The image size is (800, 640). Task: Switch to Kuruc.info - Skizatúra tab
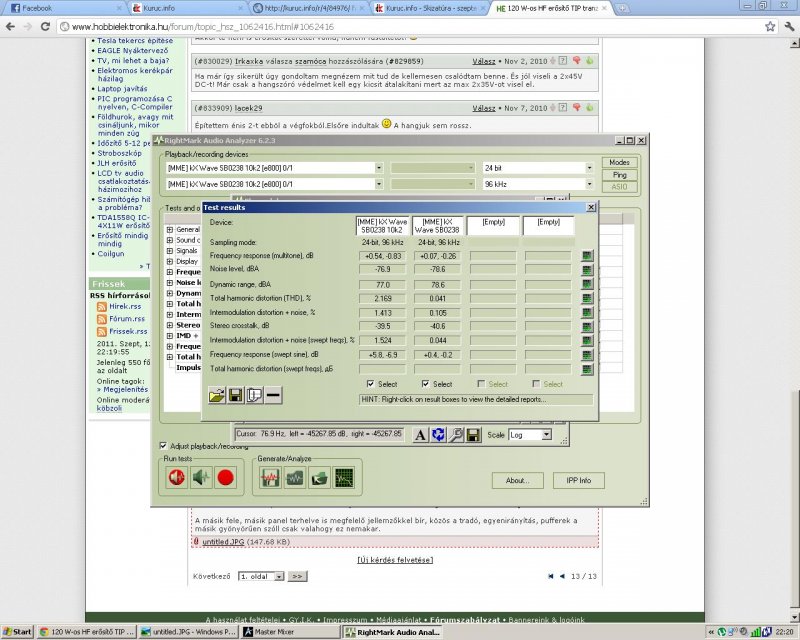click(x=430, y=8)
